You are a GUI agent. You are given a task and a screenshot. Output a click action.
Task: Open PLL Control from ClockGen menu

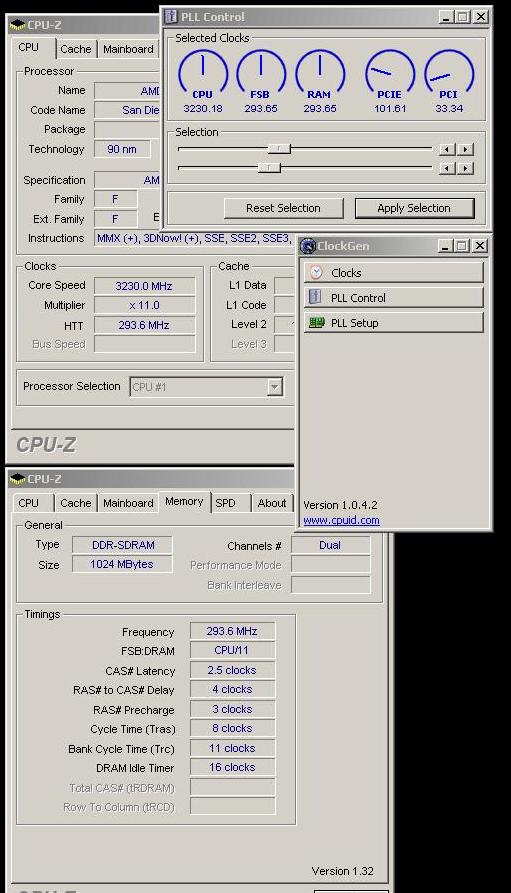pyautogui.click(x=394, y=298)
